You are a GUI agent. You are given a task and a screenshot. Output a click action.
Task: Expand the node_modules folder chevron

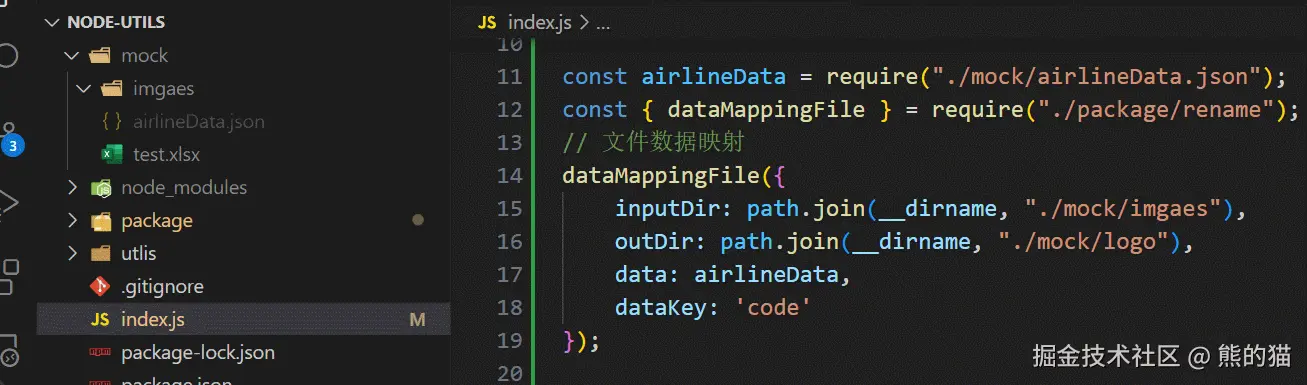pyautogui.click(x=72, y=187)
